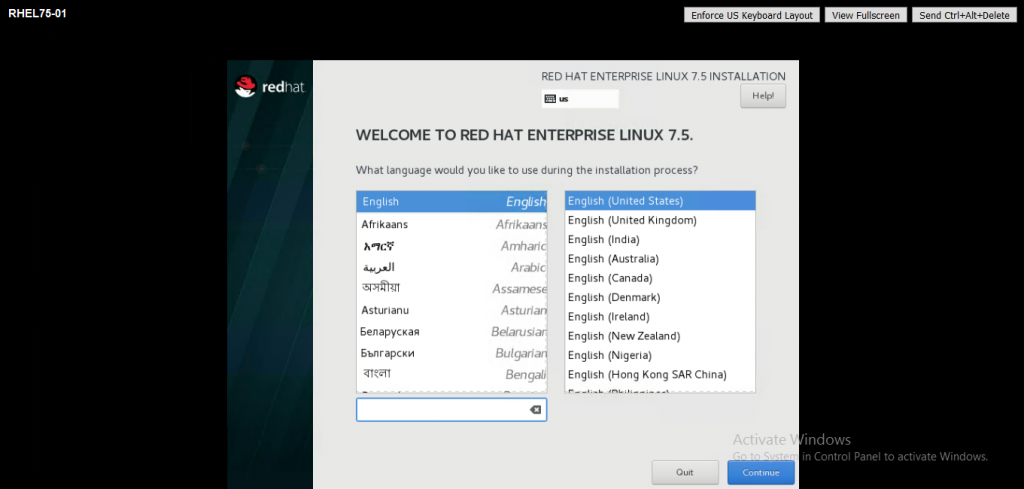Choose English (Denmark) locale
This screenshot has height=489, width=1024.
660,297
